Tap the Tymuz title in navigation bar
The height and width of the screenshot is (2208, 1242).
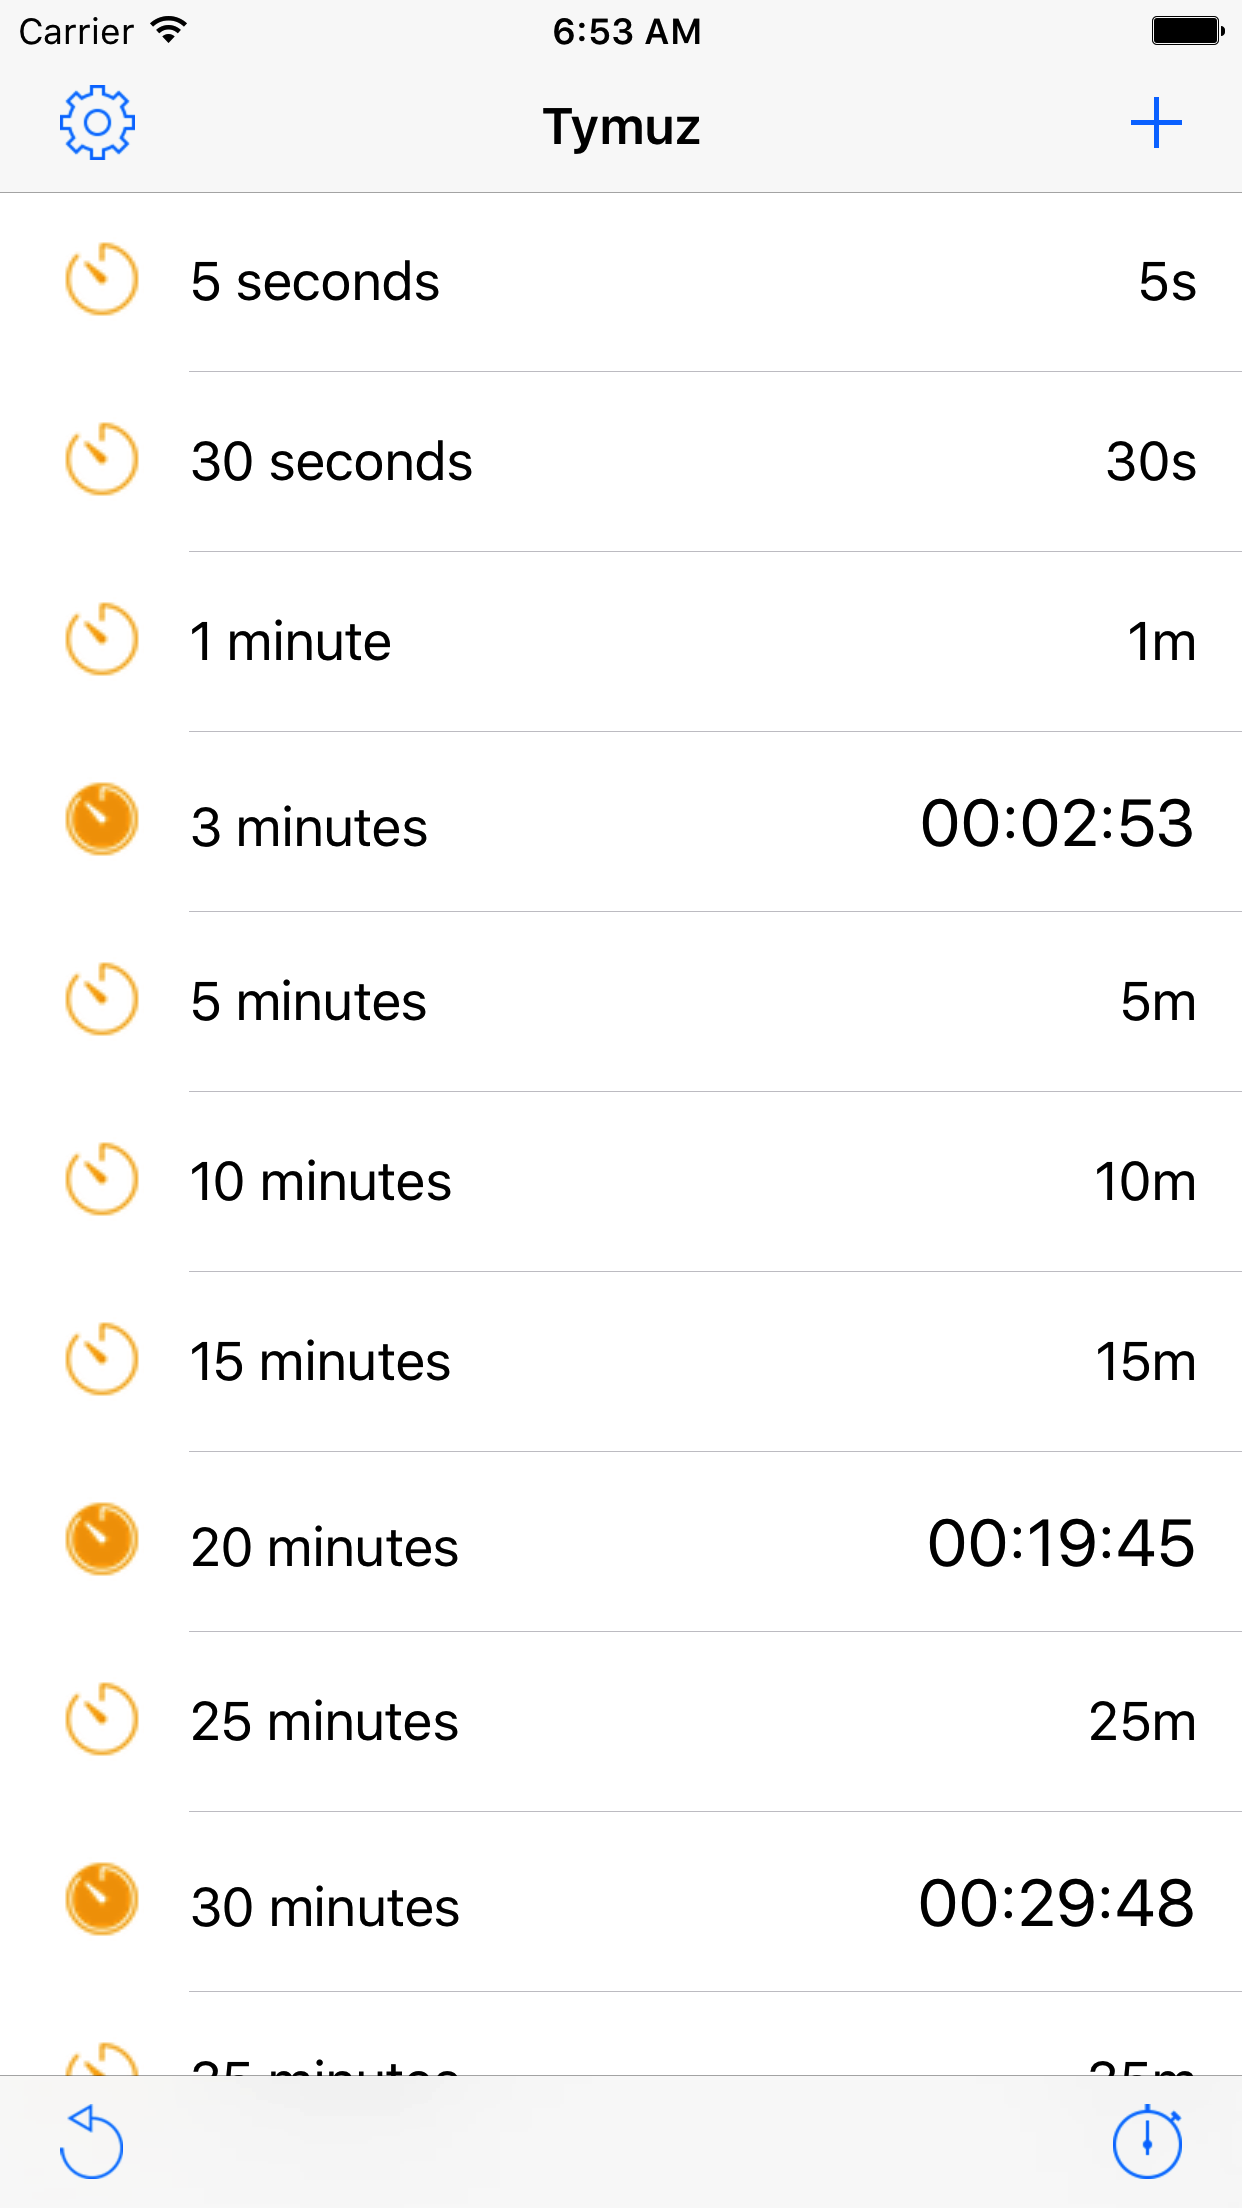621,127
